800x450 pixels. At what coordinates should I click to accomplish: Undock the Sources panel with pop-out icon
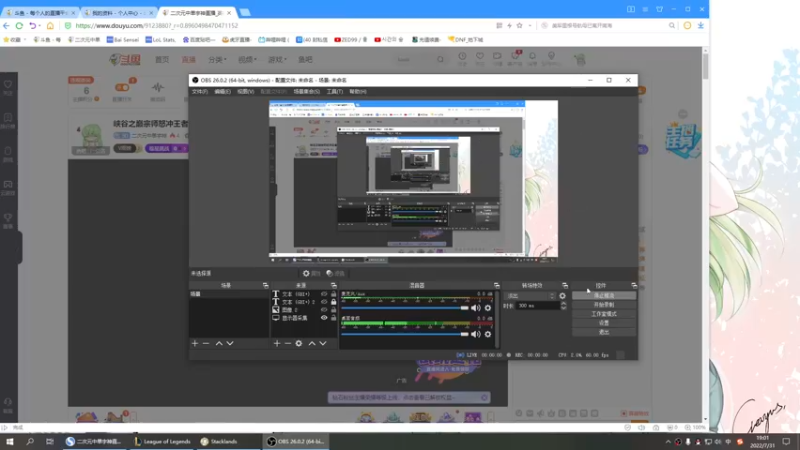point(334,286)
